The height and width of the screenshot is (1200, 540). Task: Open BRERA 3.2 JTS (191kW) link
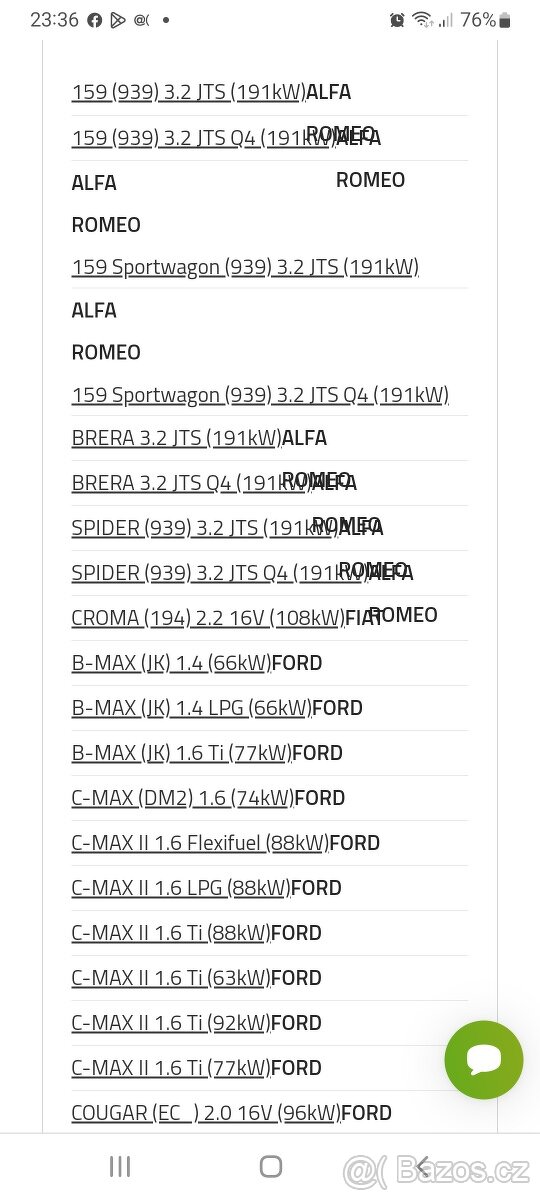click(x=177, y=438)
